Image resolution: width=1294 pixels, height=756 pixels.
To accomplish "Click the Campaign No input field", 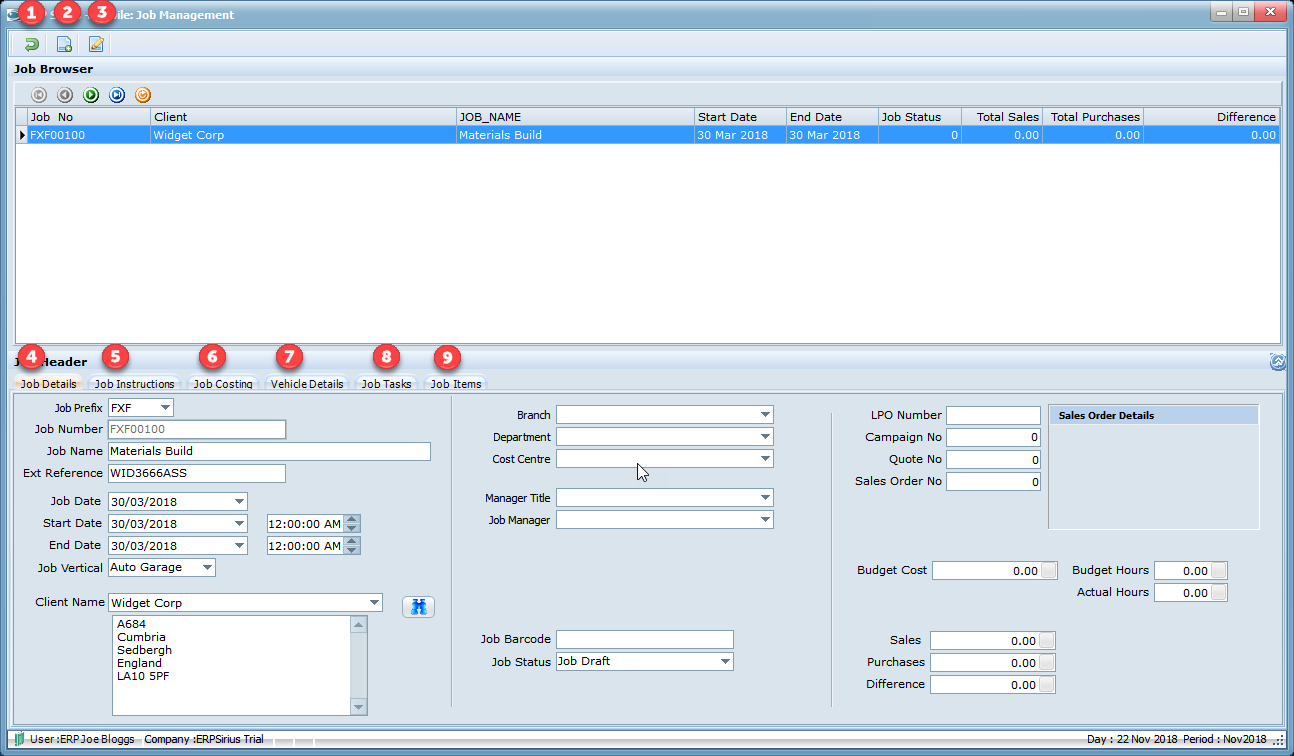I will point(993,437).
